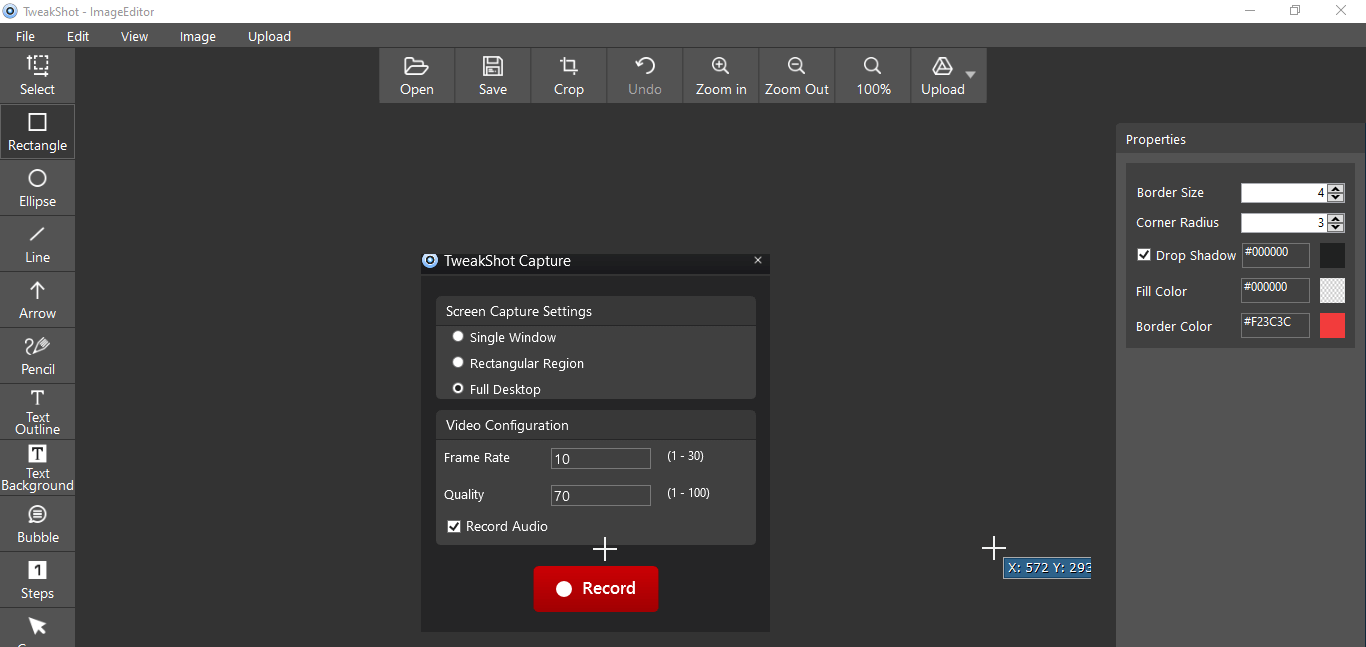Viewport: 1366px width, 647px height.
Task: Zoom in using the toolbar button
Action: pyautogui.click(x=721, y=76)
